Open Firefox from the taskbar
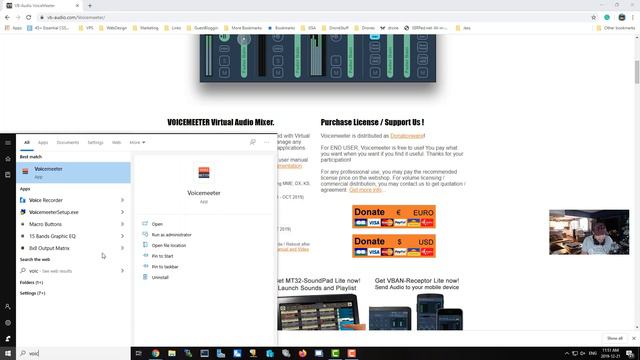 point(302,353)
